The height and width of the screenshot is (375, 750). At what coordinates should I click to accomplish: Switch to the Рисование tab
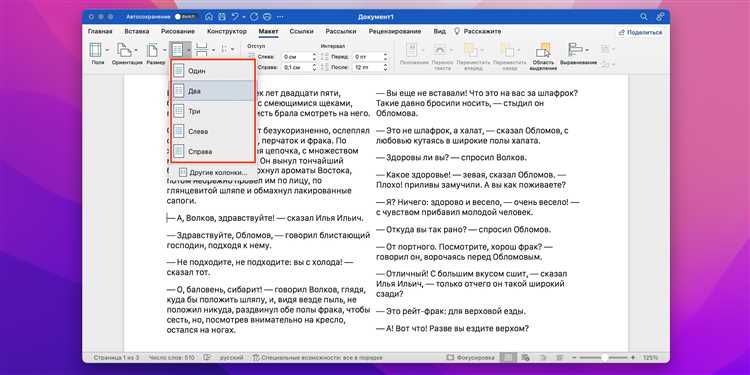(177, 32)
